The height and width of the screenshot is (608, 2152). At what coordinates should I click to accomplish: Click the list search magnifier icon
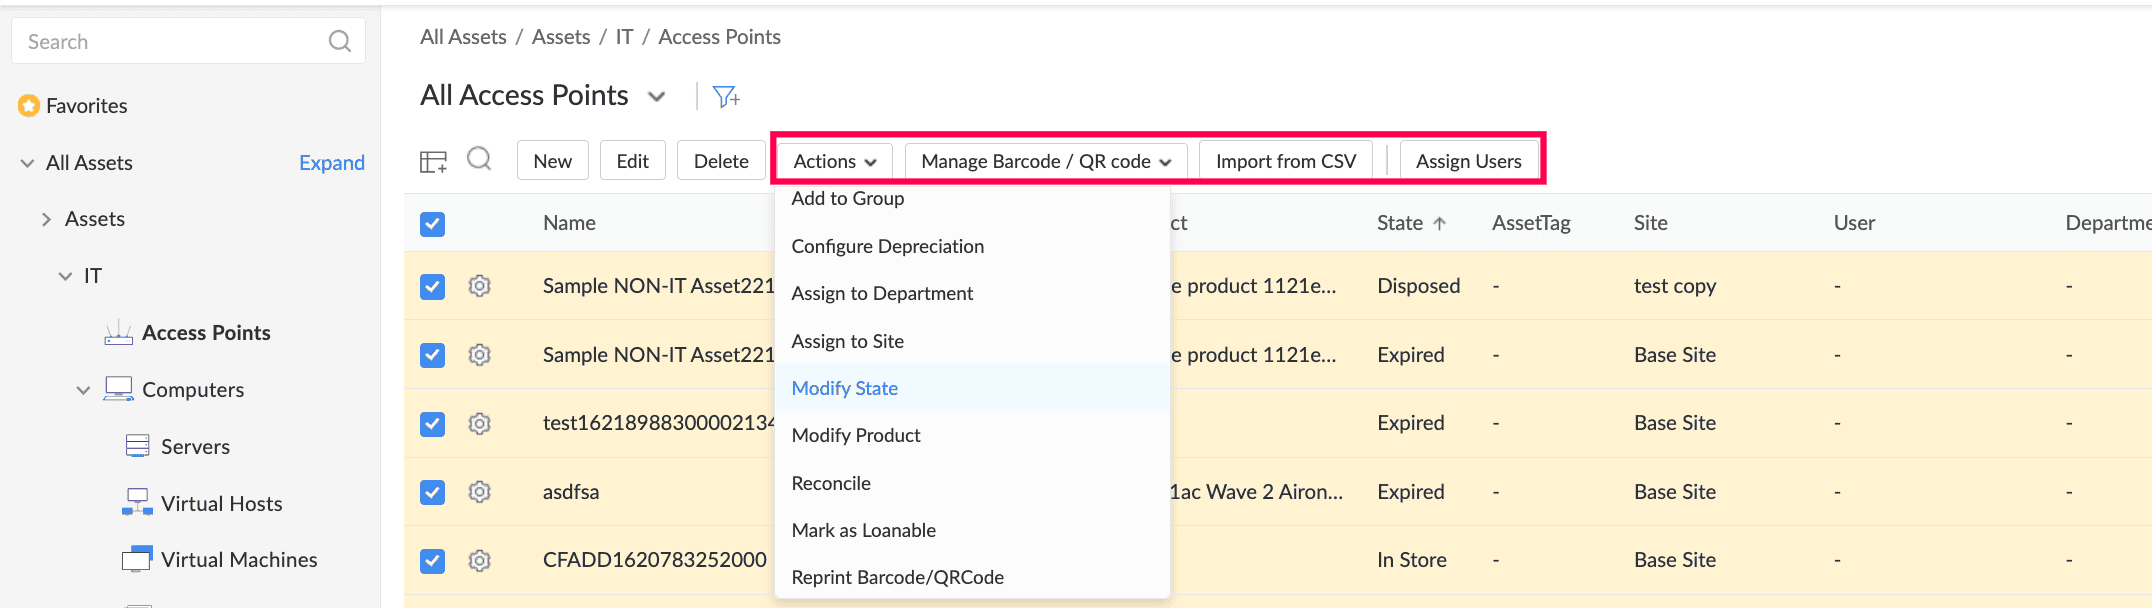[x=479, y=159]
